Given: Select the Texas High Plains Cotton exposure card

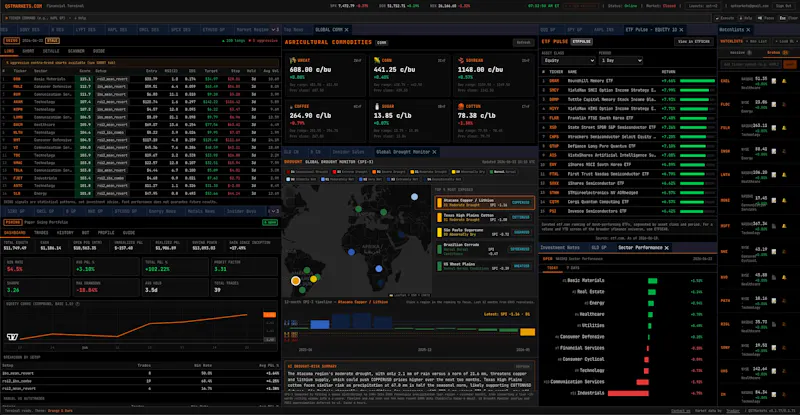Looking at the screenshot, I should [x=484, y=217].
